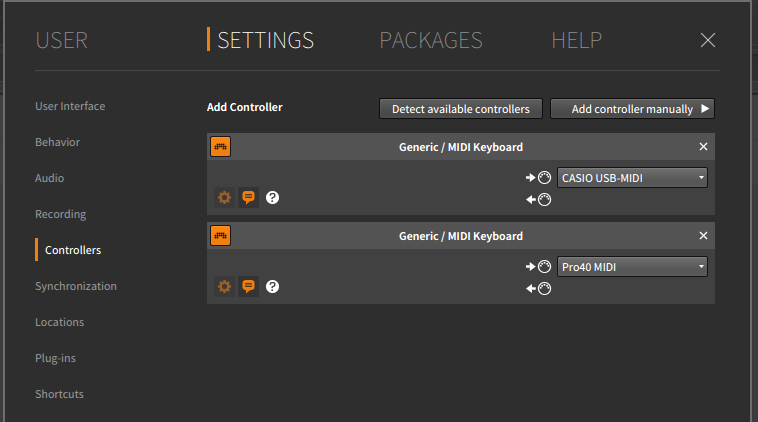Toggle the first controller's orange enable icon

point(221,147)
